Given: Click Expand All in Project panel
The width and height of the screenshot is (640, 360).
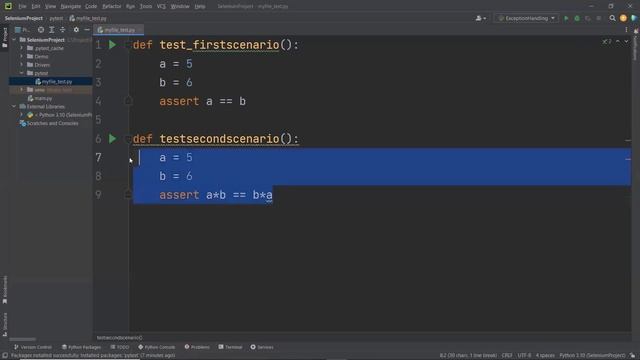Looking at the screenshot, I should tap(51, 30).
